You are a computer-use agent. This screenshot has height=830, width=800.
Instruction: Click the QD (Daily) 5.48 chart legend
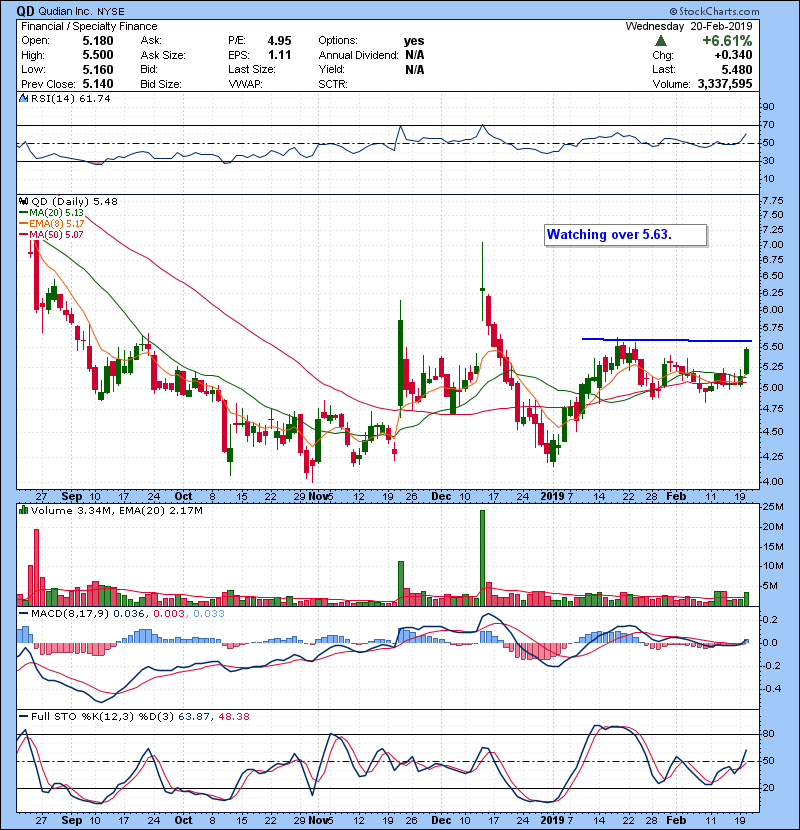click(x=74, y=201)
